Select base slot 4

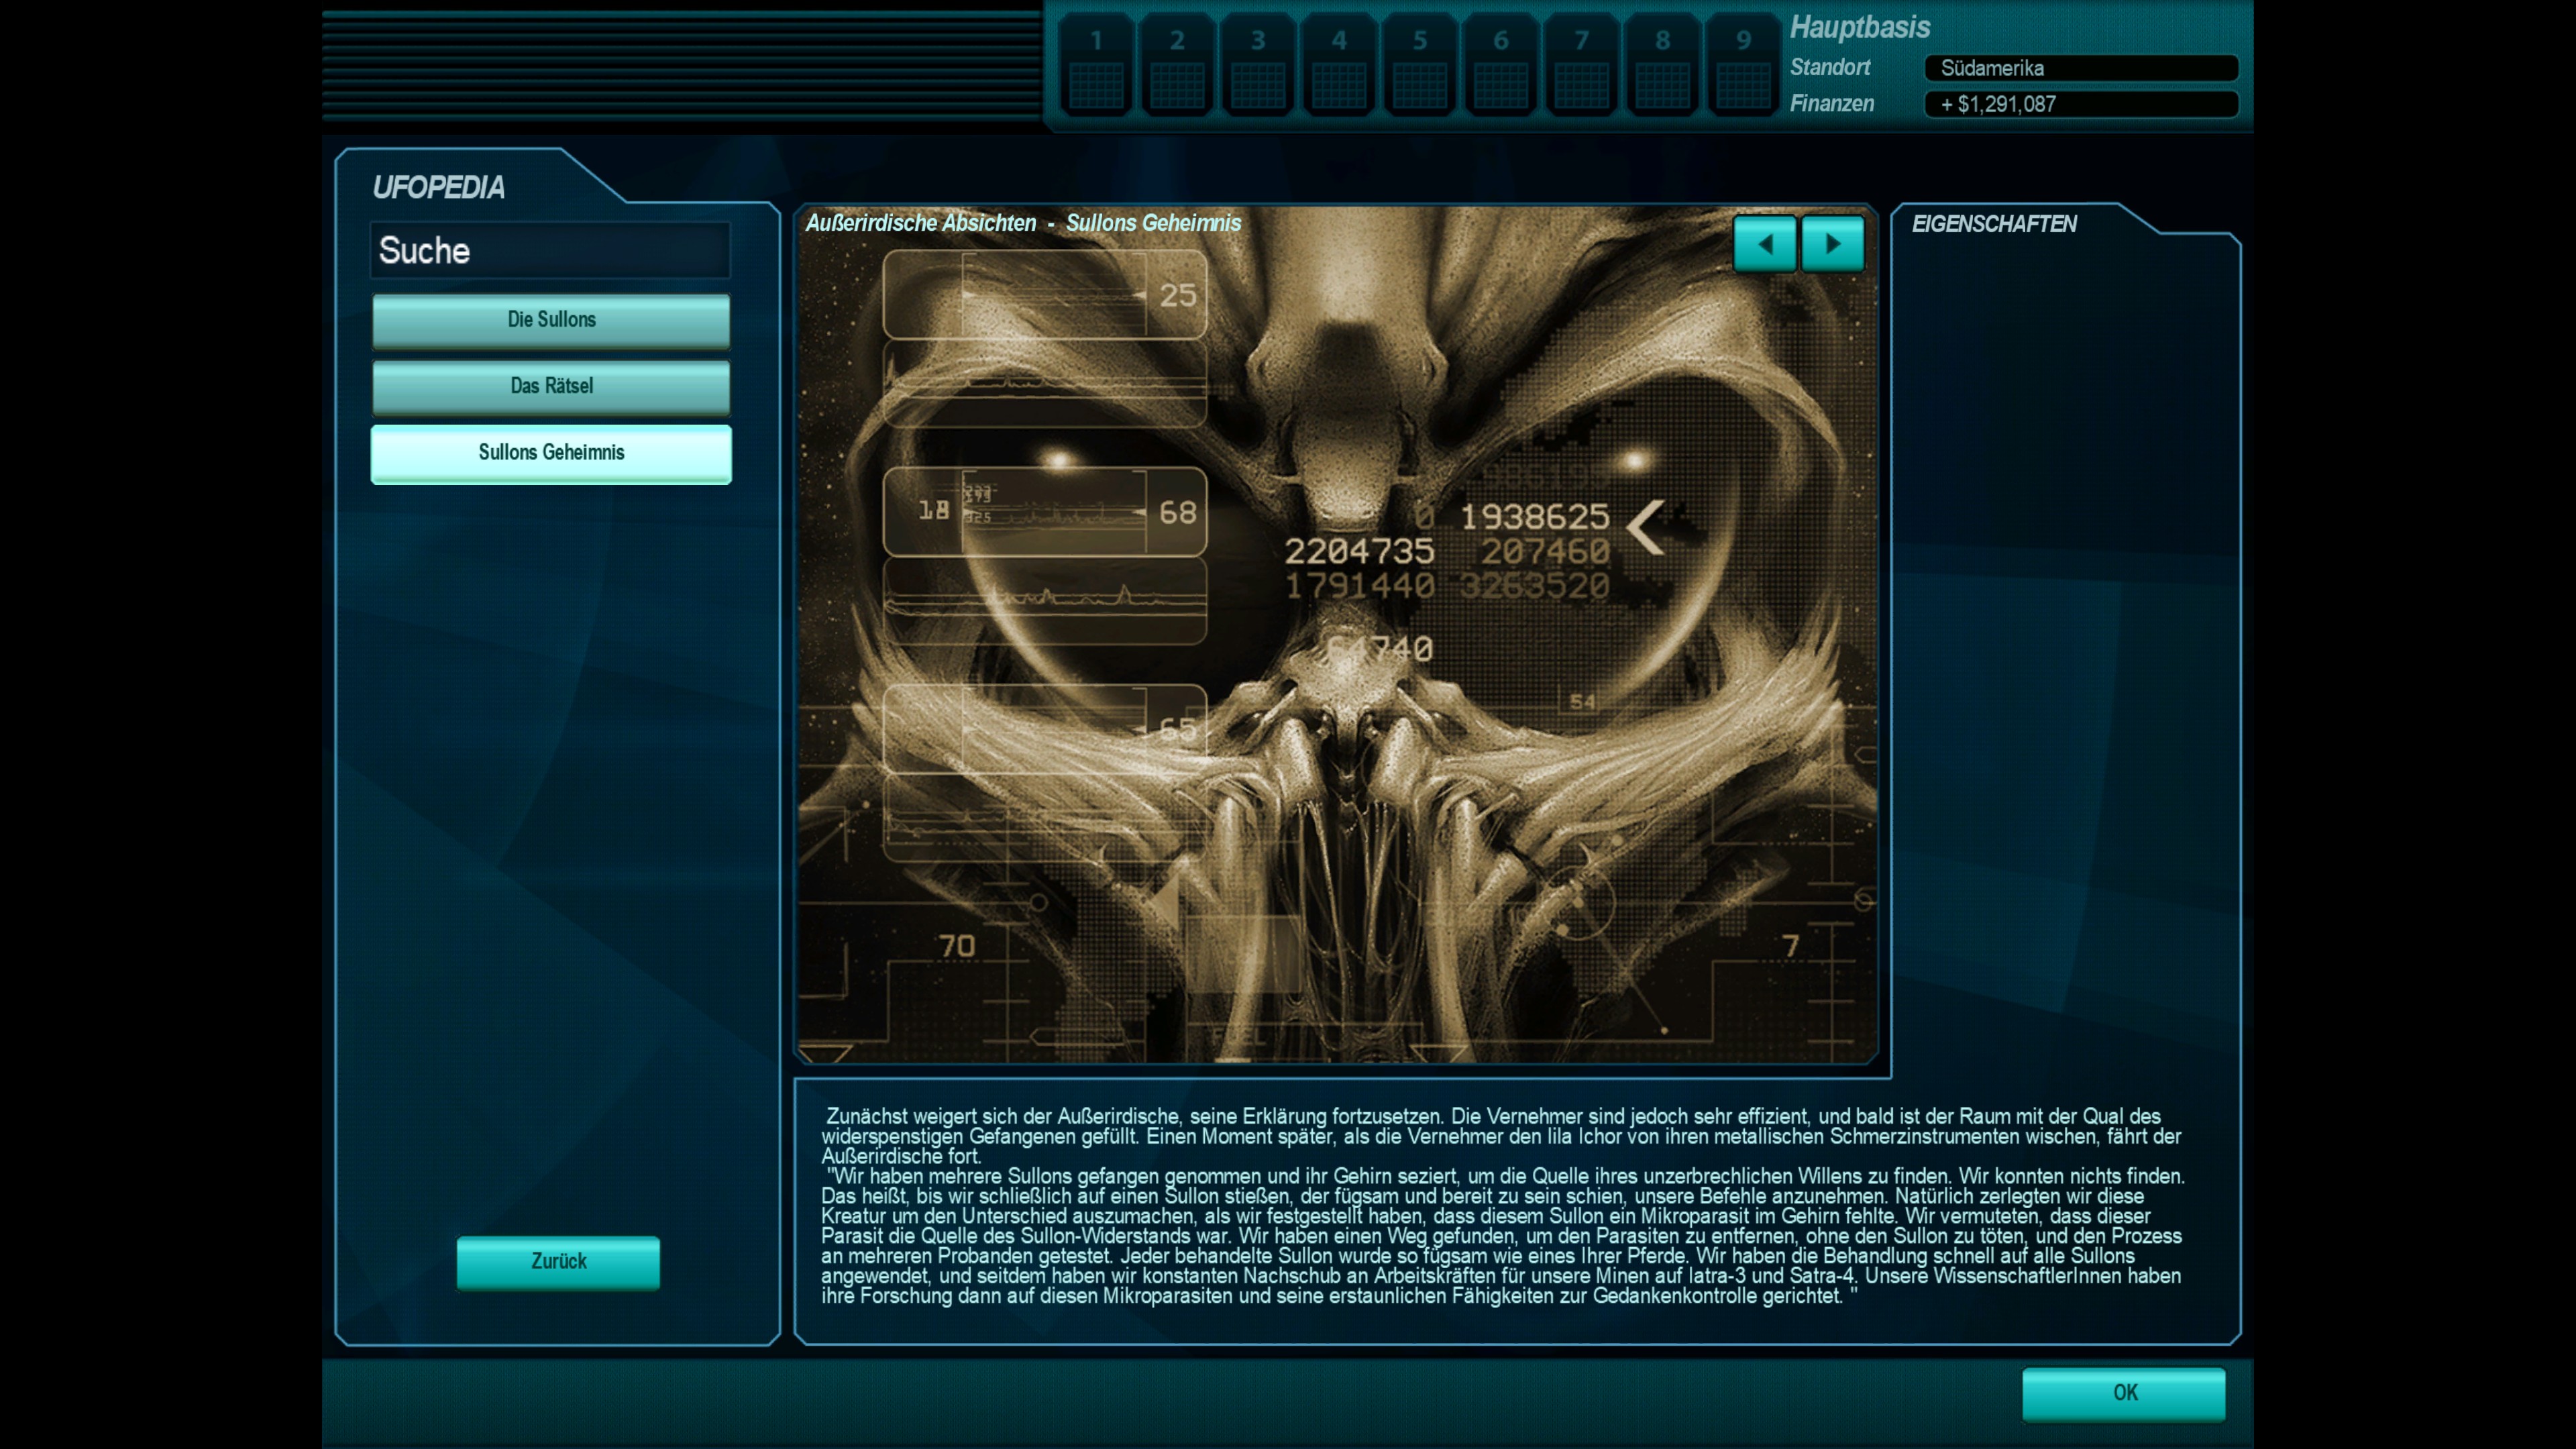[1339, 66]
